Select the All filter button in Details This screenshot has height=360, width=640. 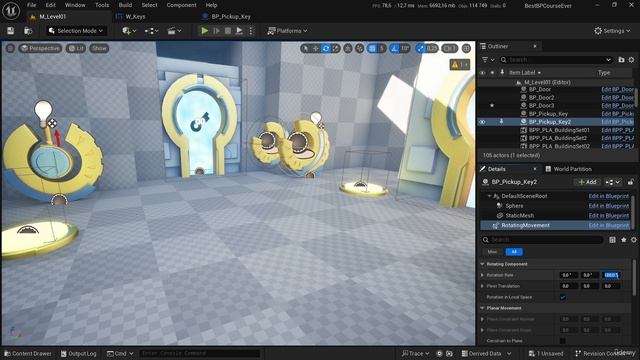pos(514,252)
